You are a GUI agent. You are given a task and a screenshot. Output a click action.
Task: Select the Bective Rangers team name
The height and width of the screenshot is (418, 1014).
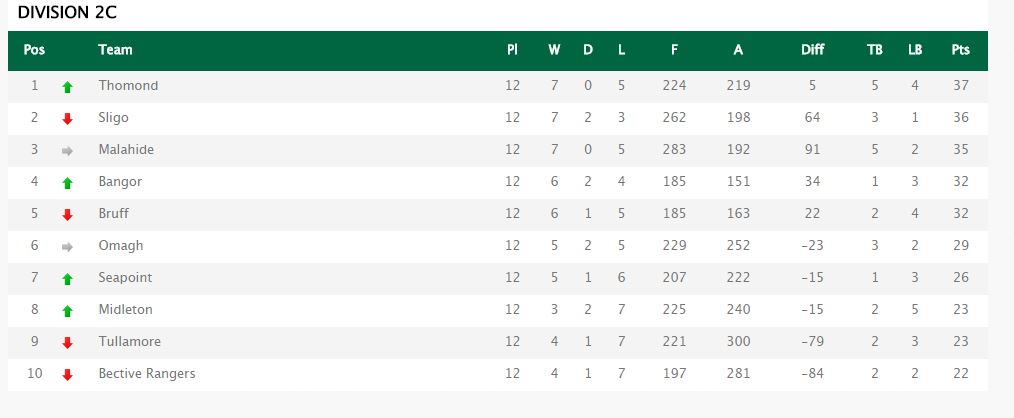(147, 374)
